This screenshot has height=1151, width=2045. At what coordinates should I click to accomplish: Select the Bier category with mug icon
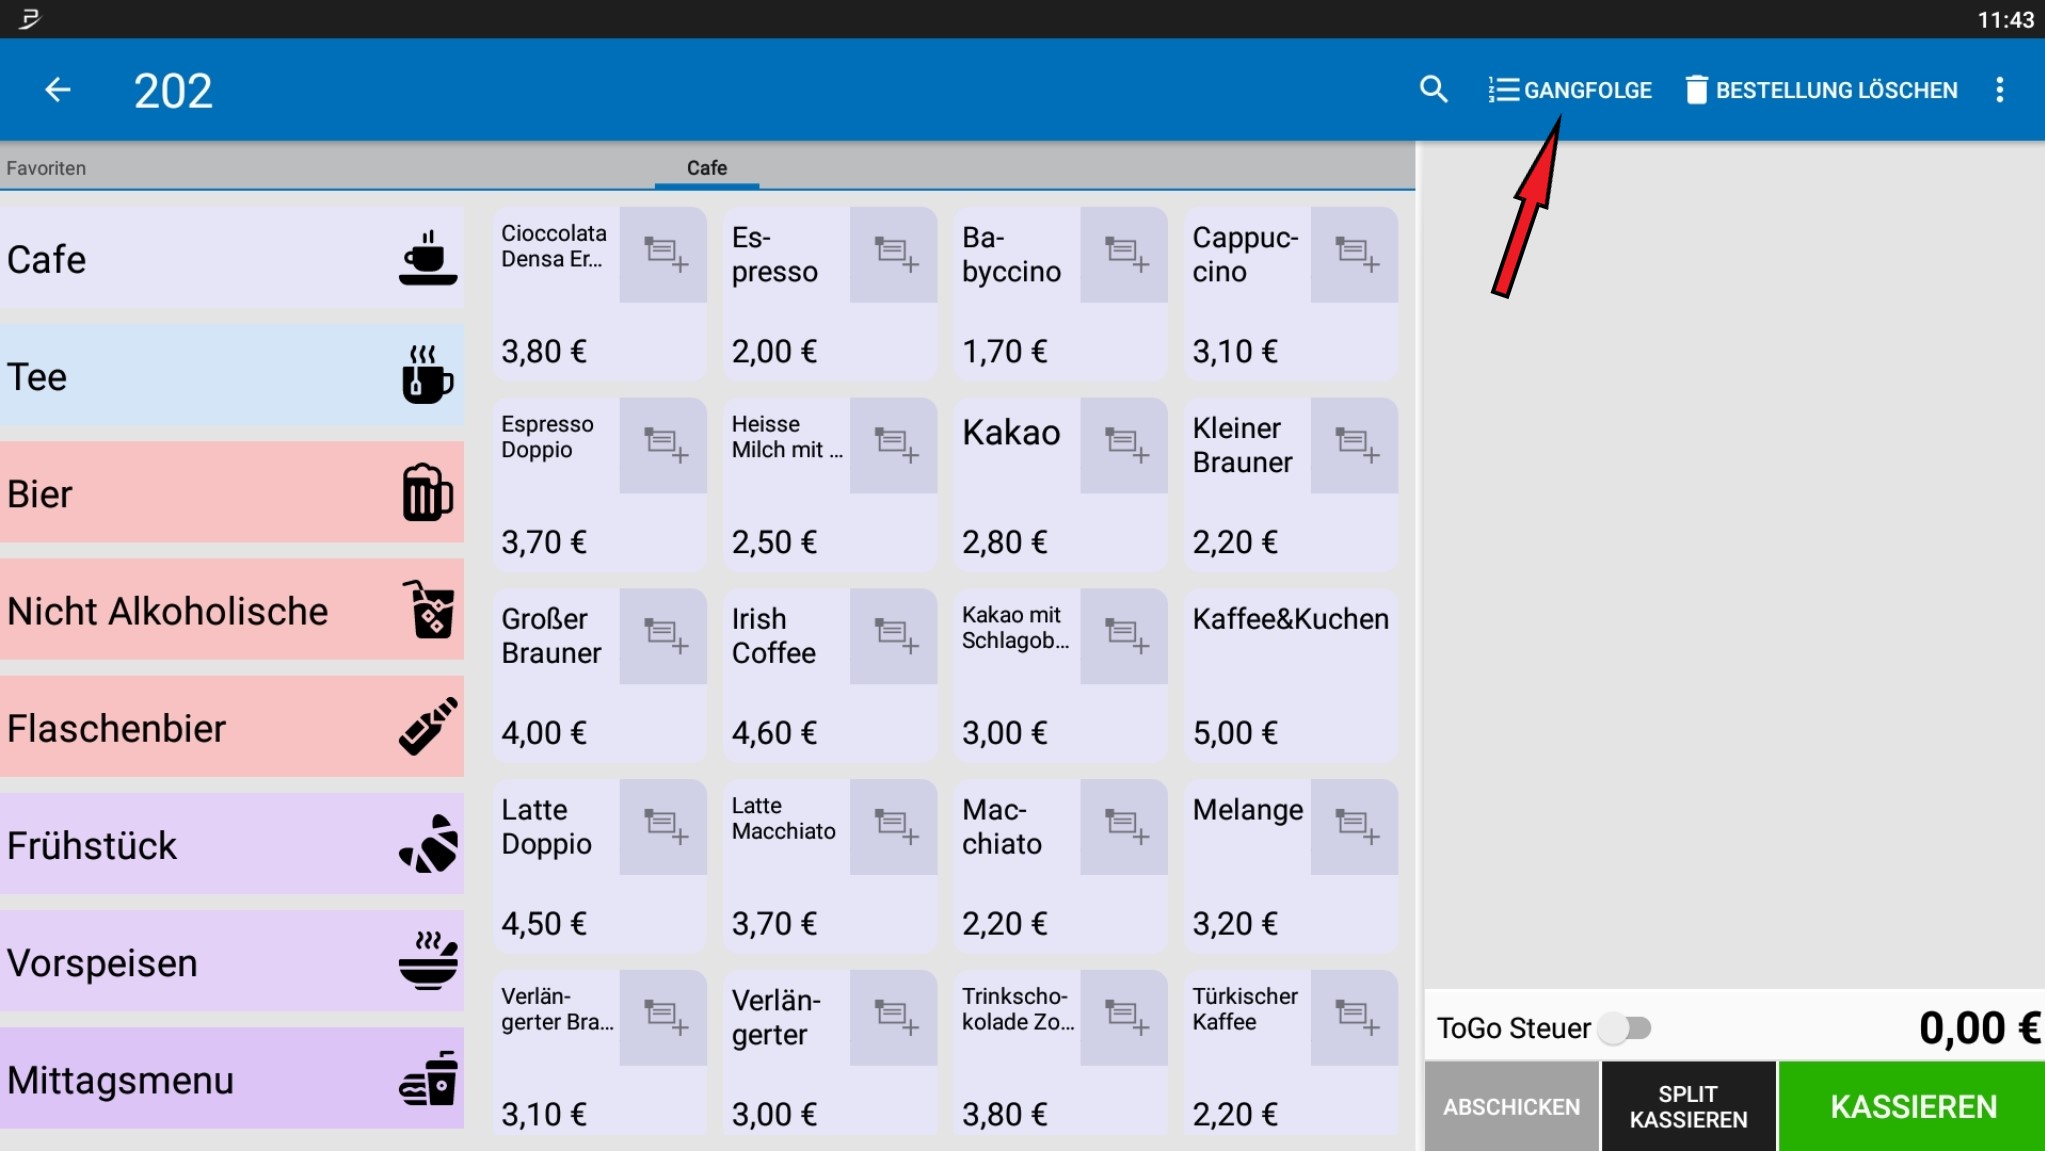[231, 493]
